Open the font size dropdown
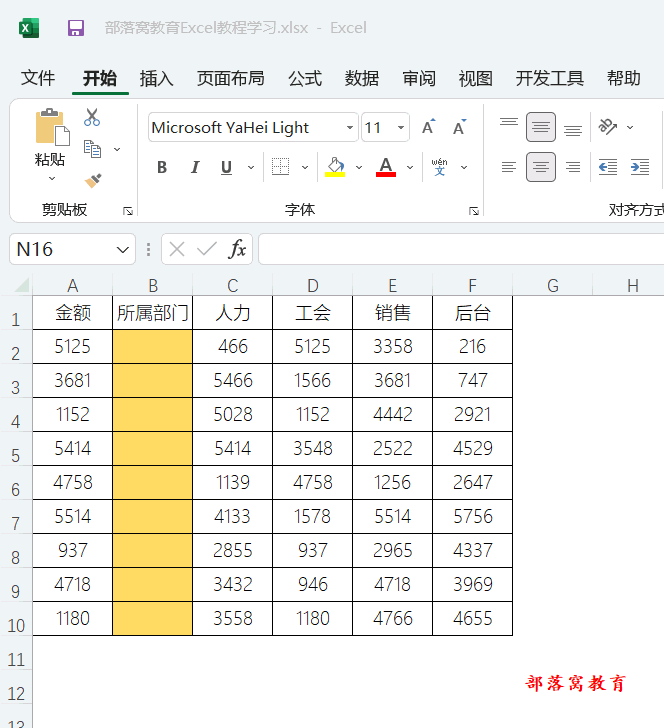This screenshot has width=664, height=728. click(x=401, y=127)
